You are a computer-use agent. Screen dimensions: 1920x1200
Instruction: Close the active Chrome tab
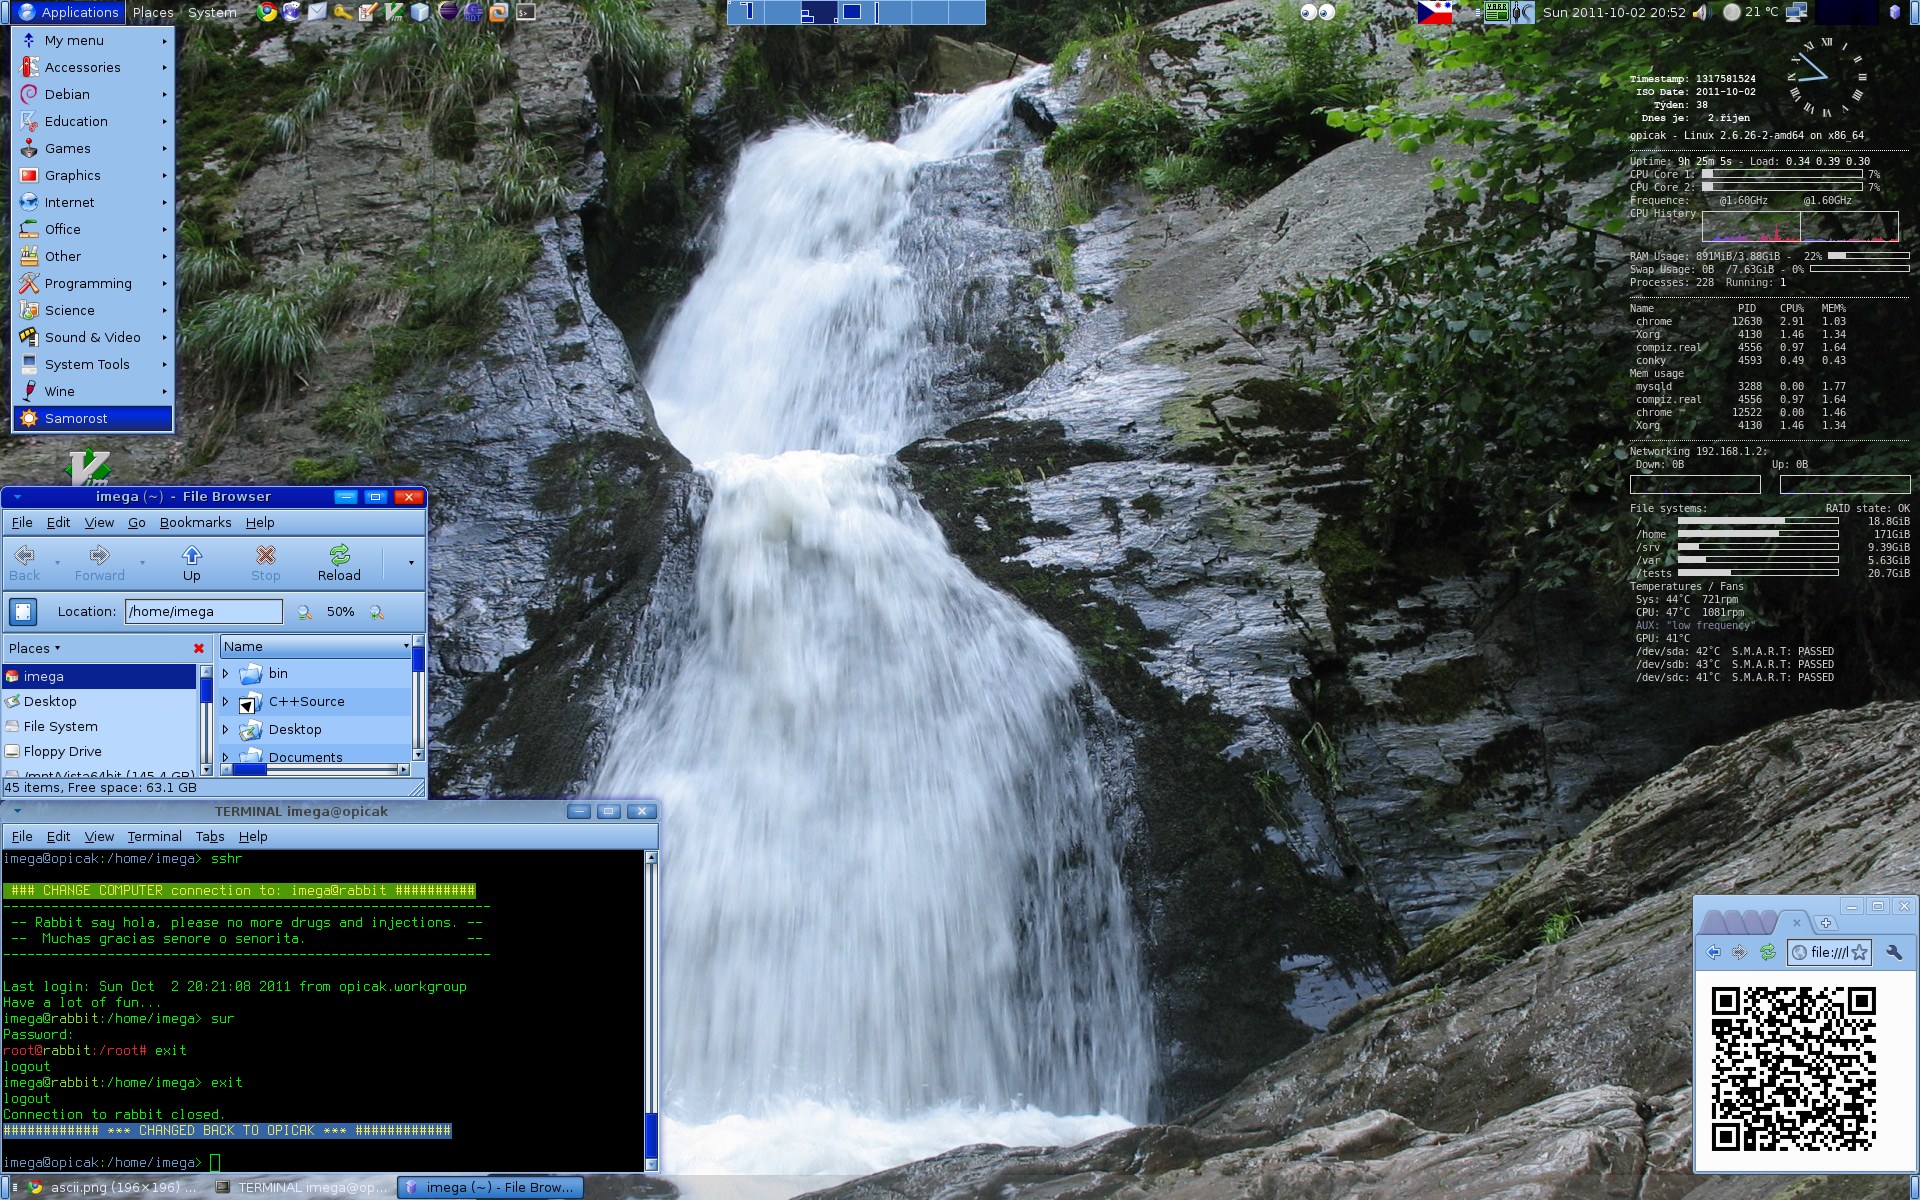pos(1796,922)
